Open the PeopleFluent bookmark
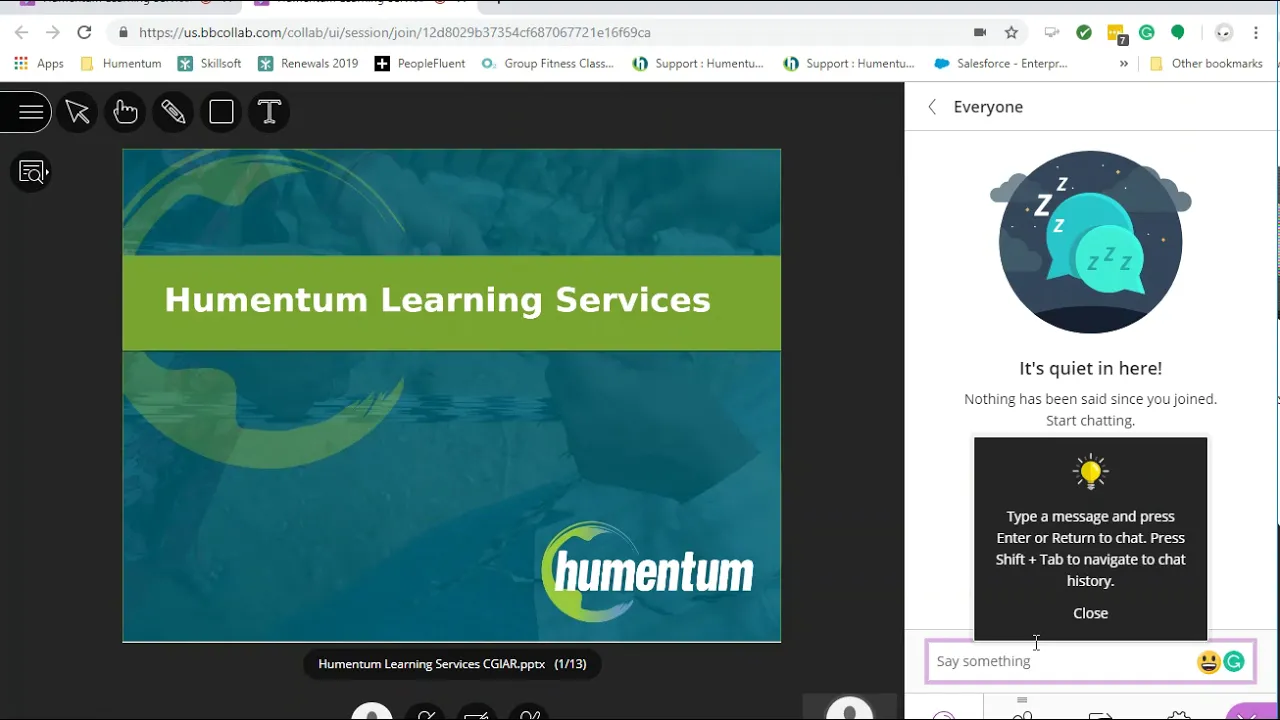 (420, 63)
